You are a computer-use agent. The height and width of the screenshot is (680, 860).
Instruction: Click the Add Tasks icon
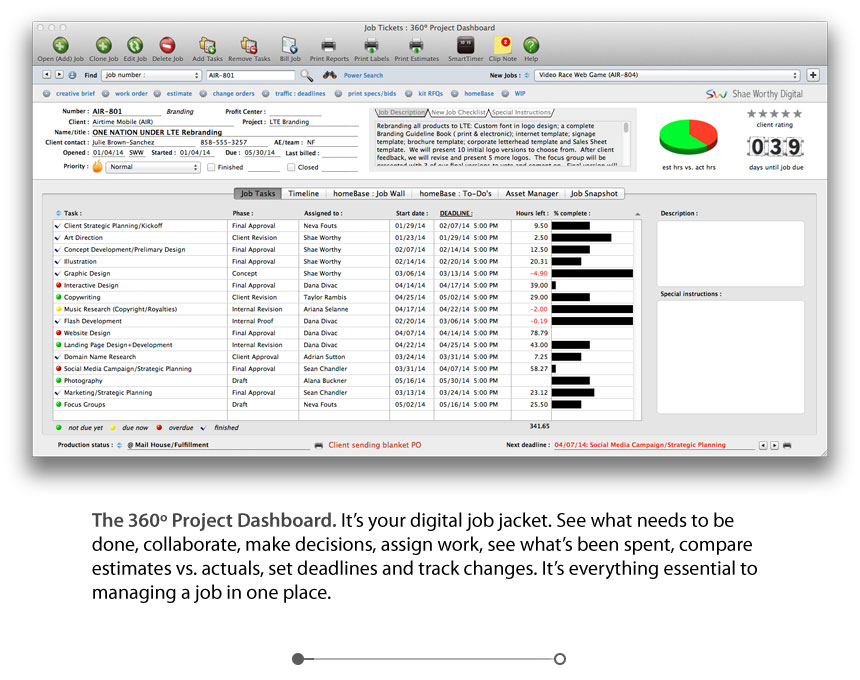coord(207,45)
